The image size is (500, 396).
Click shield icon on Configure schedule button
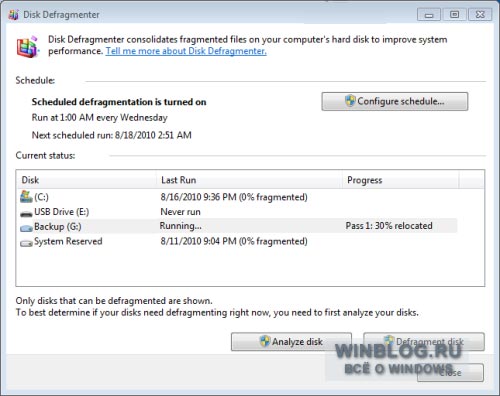pos(350,101)
